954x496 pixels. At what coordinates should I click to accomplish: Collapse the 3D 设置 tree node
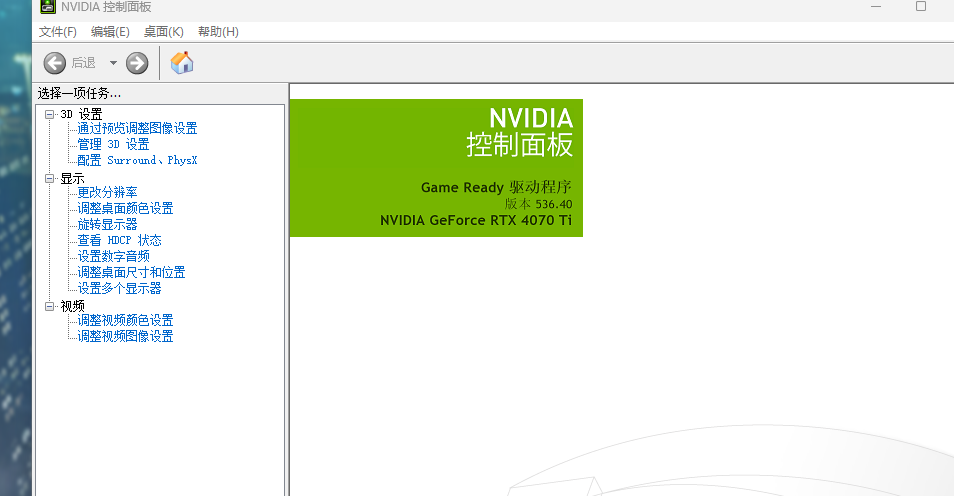point(49,114)
